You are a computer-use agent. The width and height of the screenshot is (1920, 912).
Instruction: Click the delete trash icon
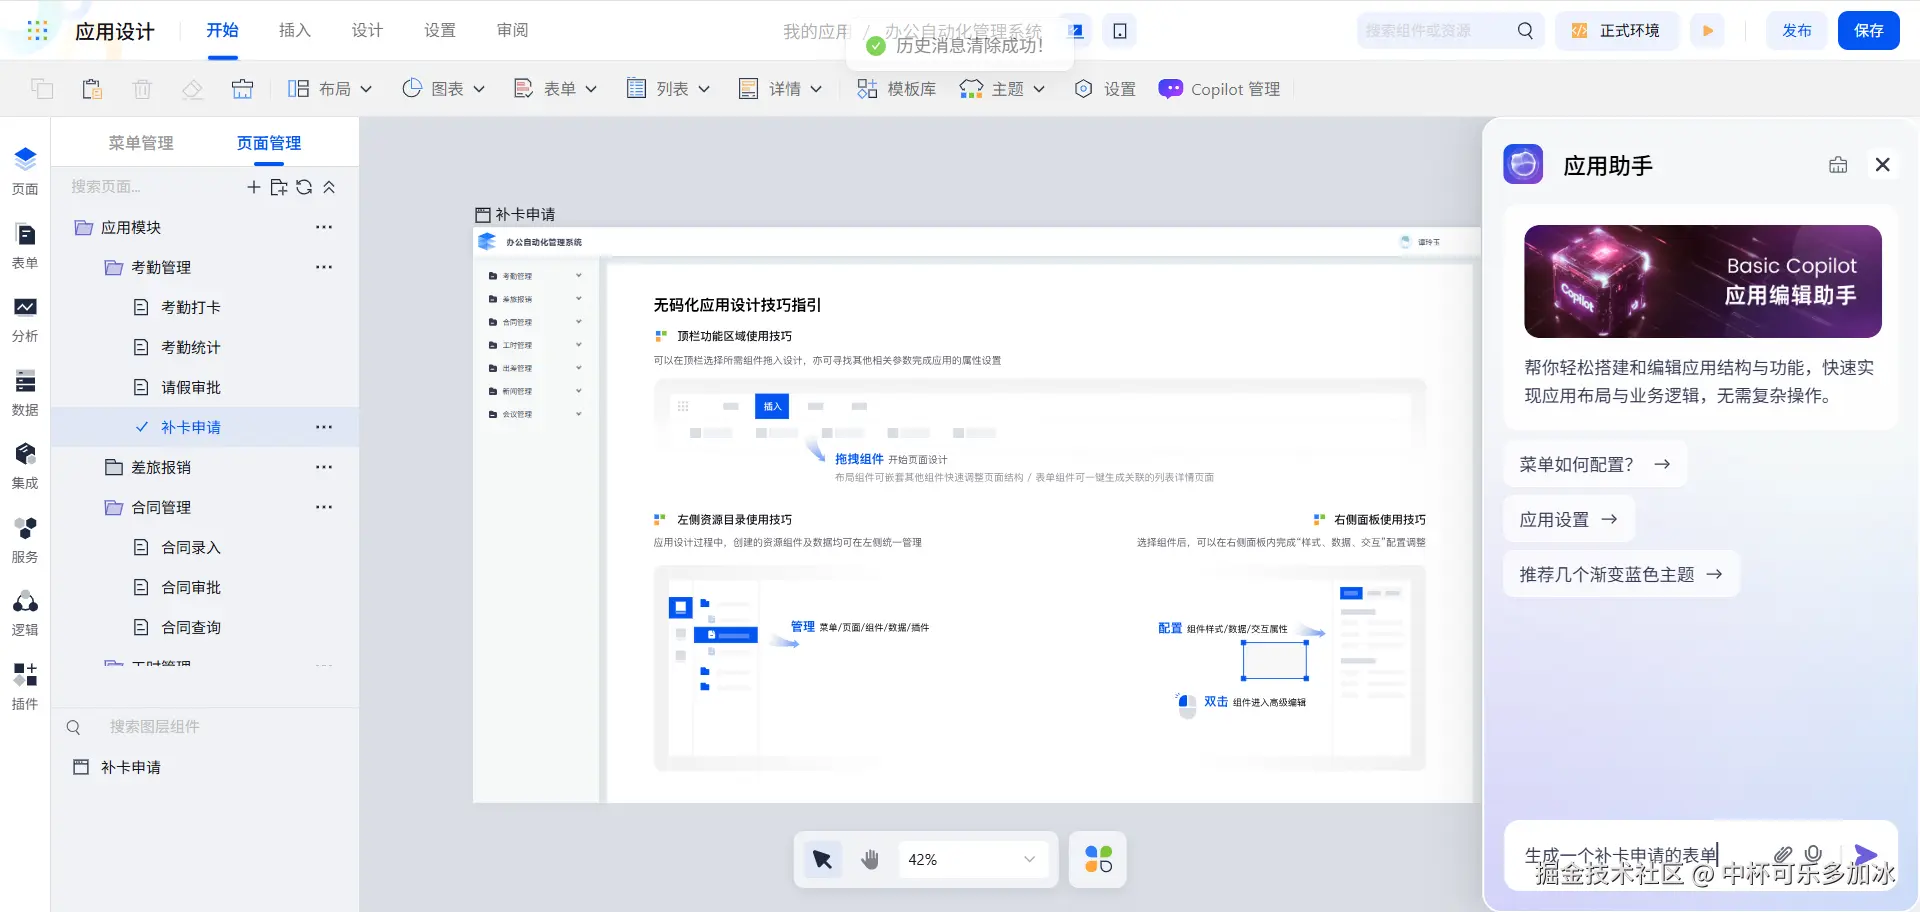tap(142, 89)
